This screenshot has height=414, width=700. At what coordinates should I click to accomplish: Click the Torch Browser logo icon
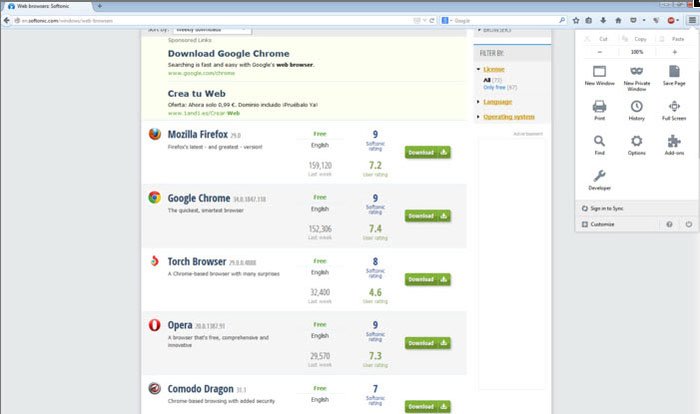coord(154,261)
